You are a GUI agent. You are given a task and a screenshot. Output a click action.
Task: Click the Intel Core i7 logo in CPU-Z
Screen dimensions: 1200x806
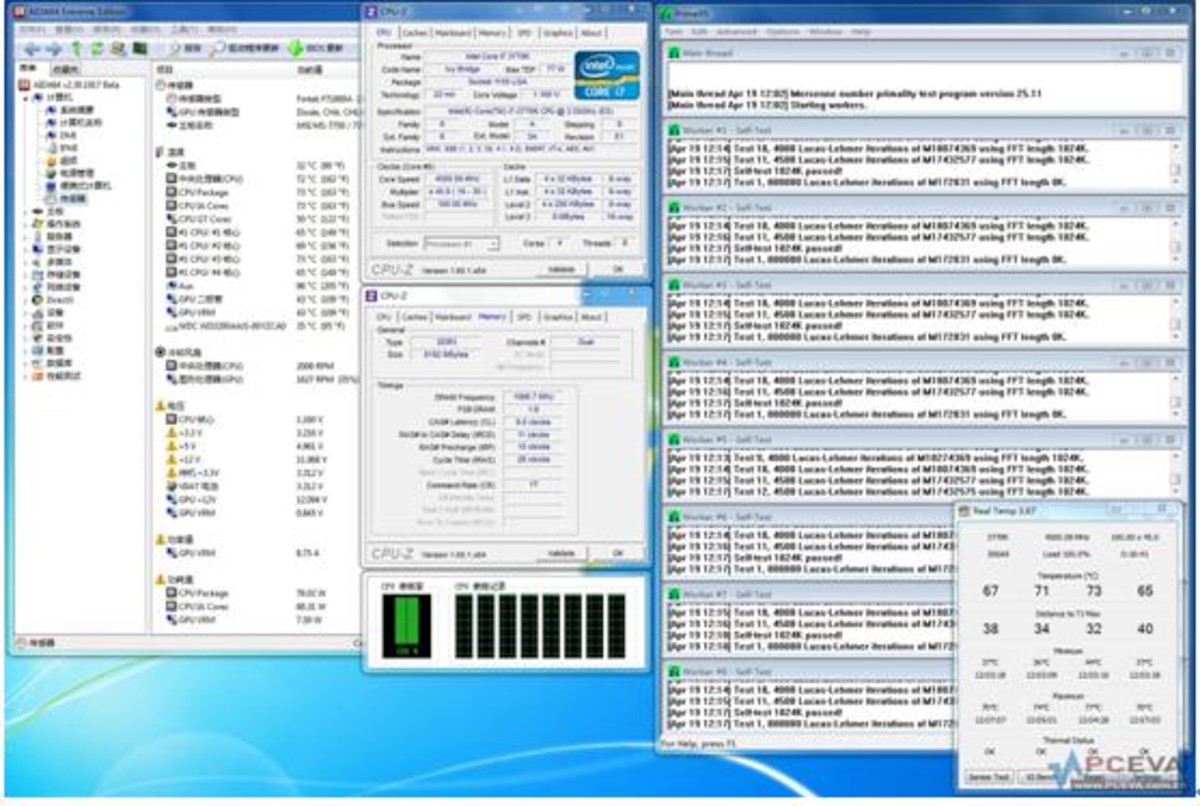606,74
